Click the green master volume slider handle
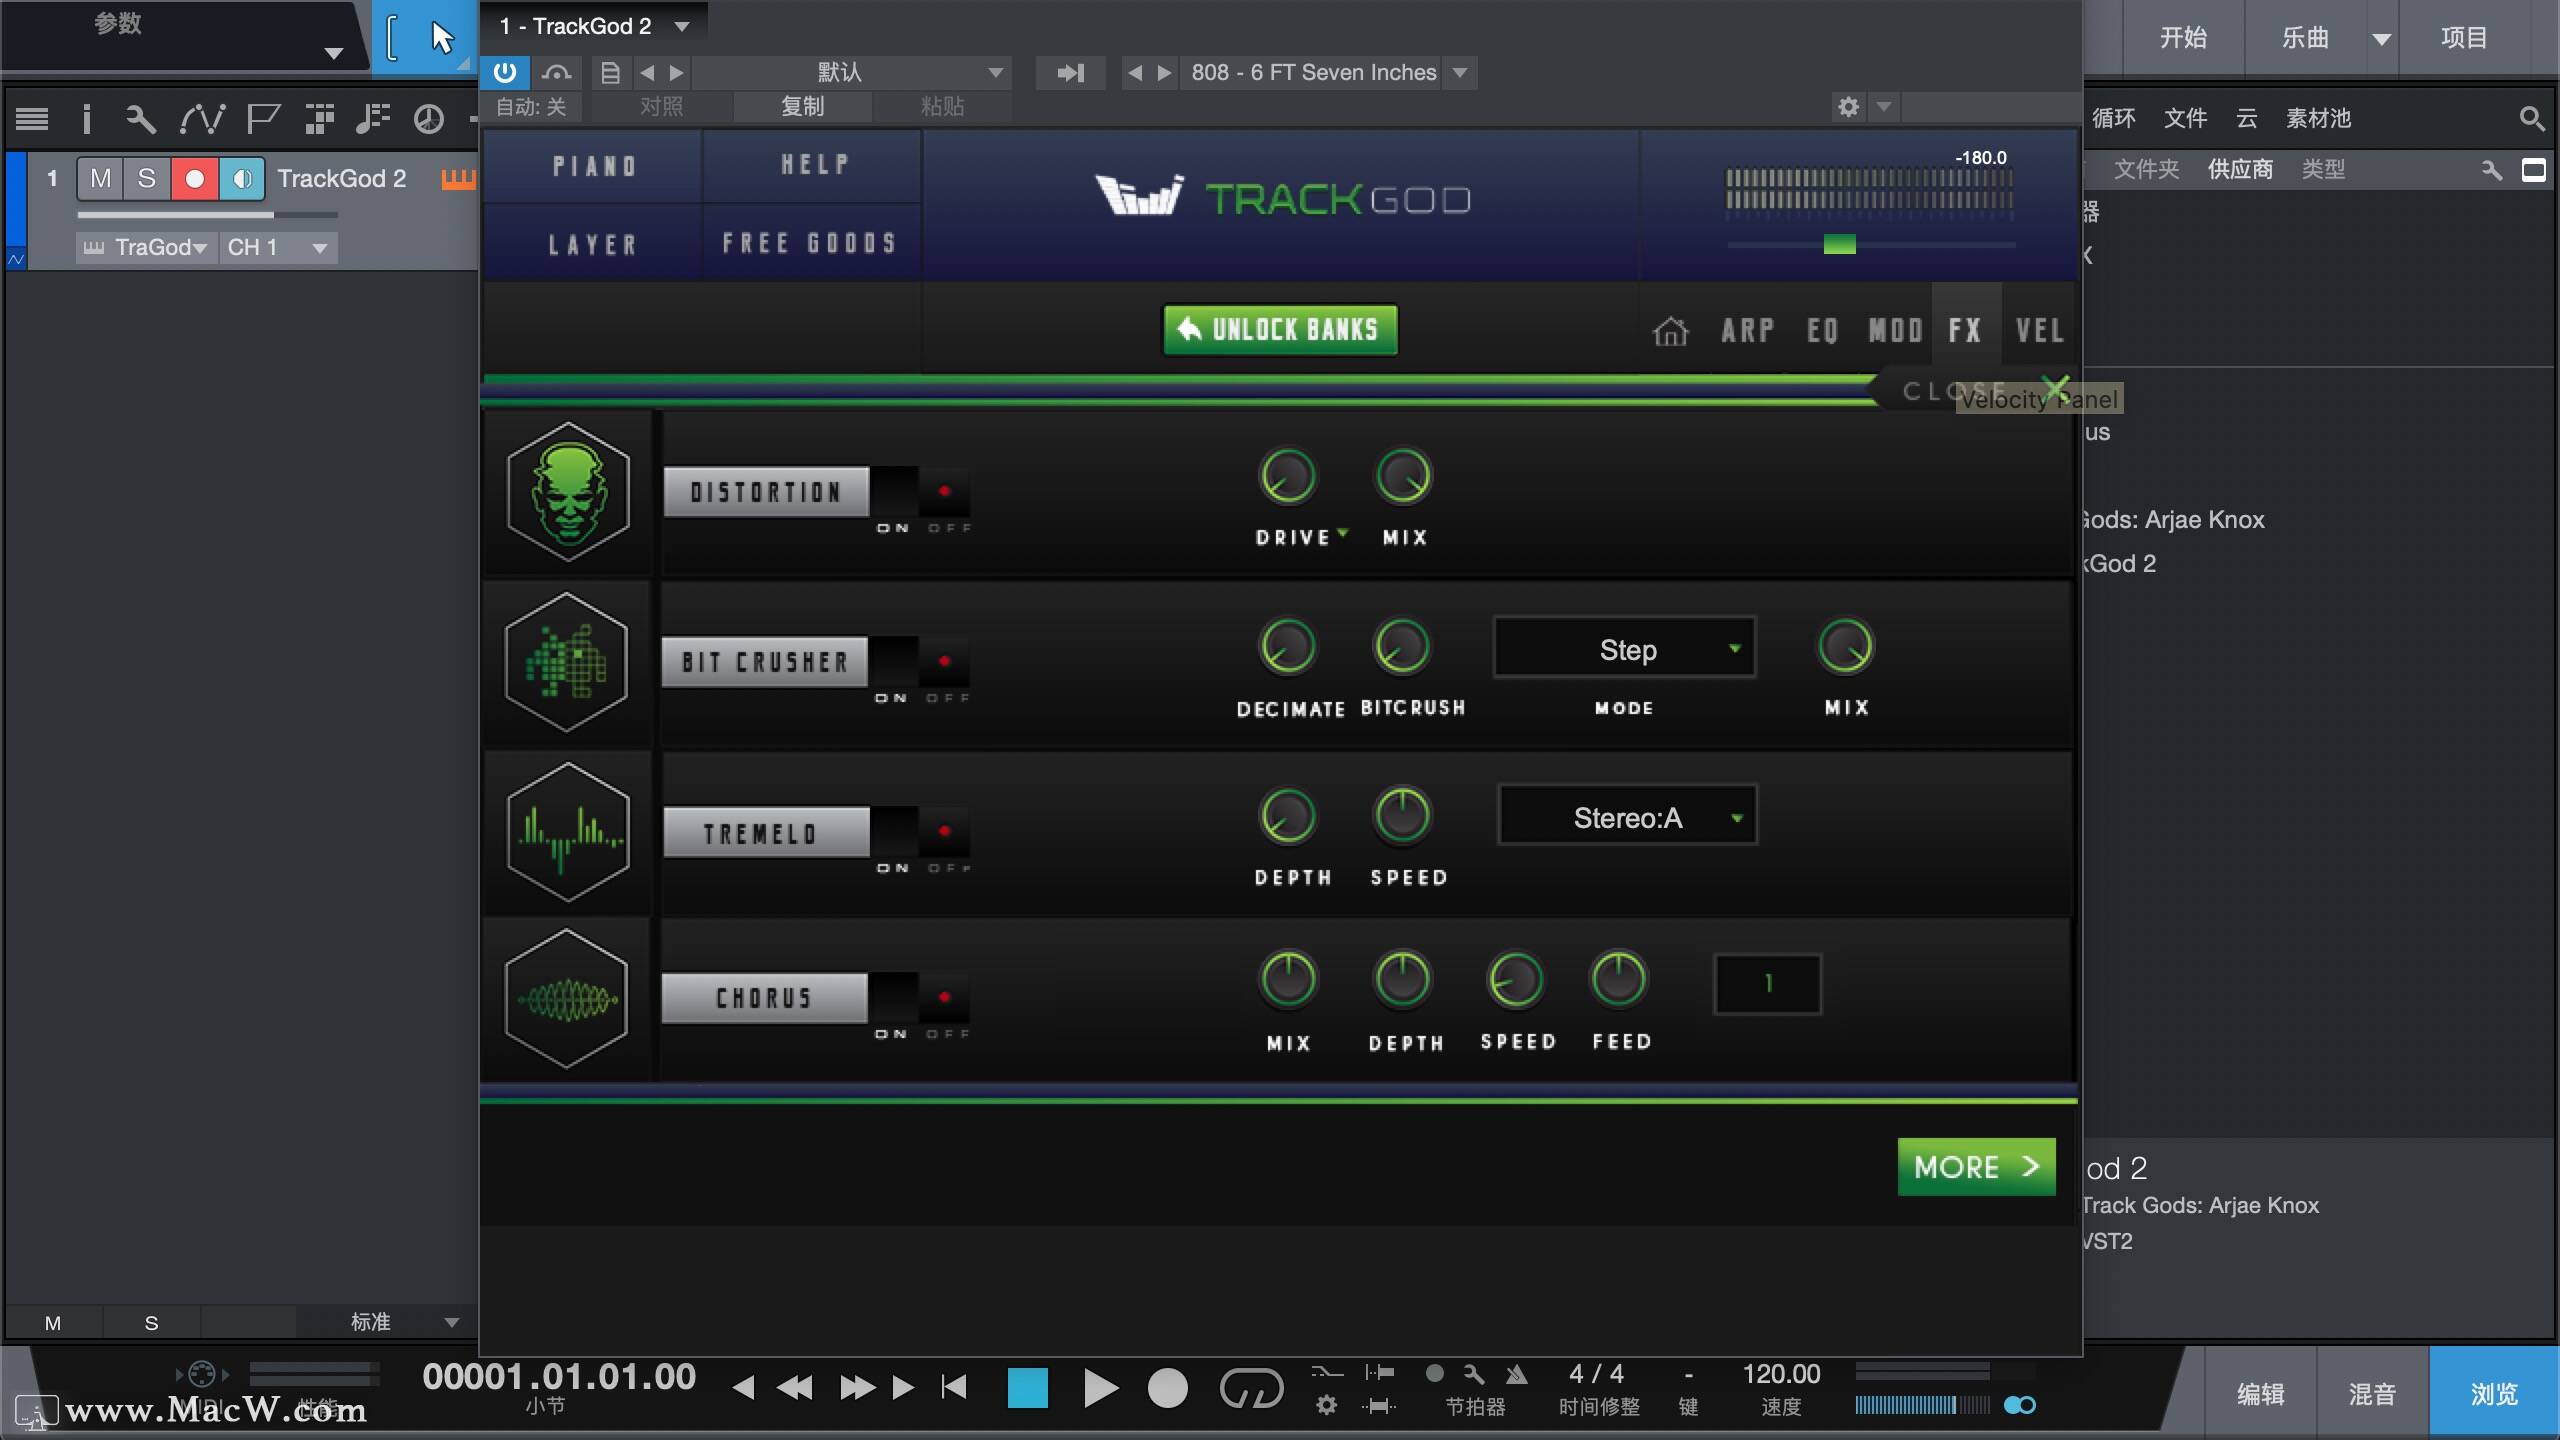The image size is (2560, 1440). pyautogui.click(x=1839, y=244)
